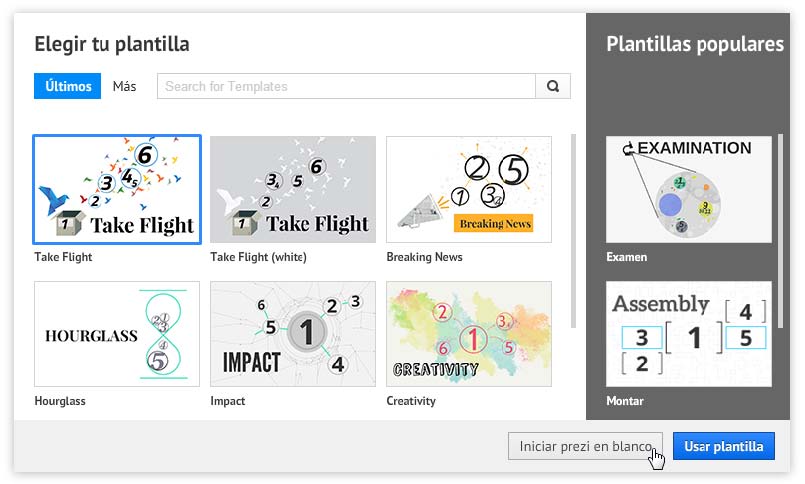Select the Assembly (Montar) template thumbnail
The width and height of the screenshot is (805, 484).
689,334
